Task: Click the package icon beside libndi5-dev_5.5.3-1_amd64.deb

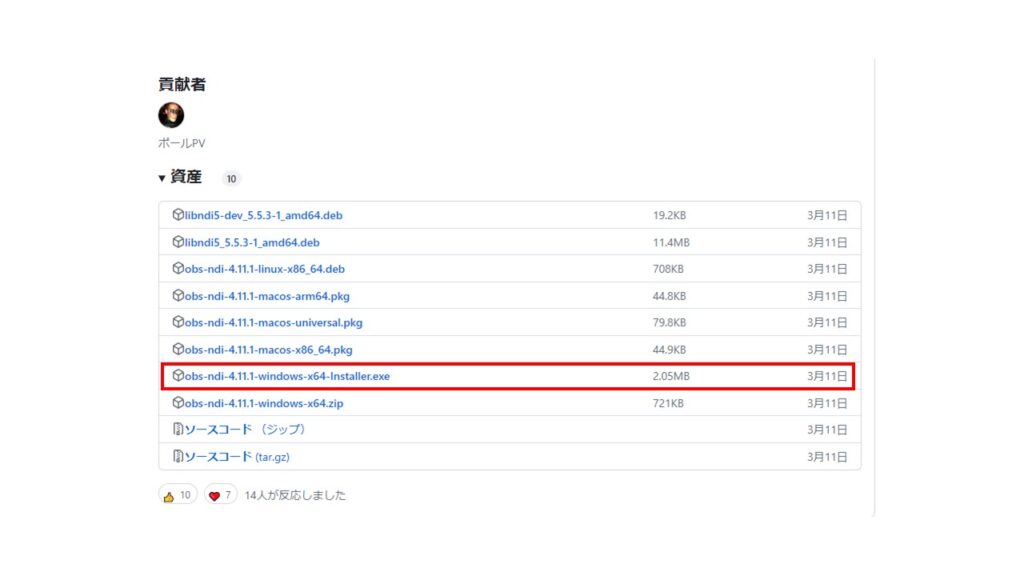Action: [x=178, y=214]
